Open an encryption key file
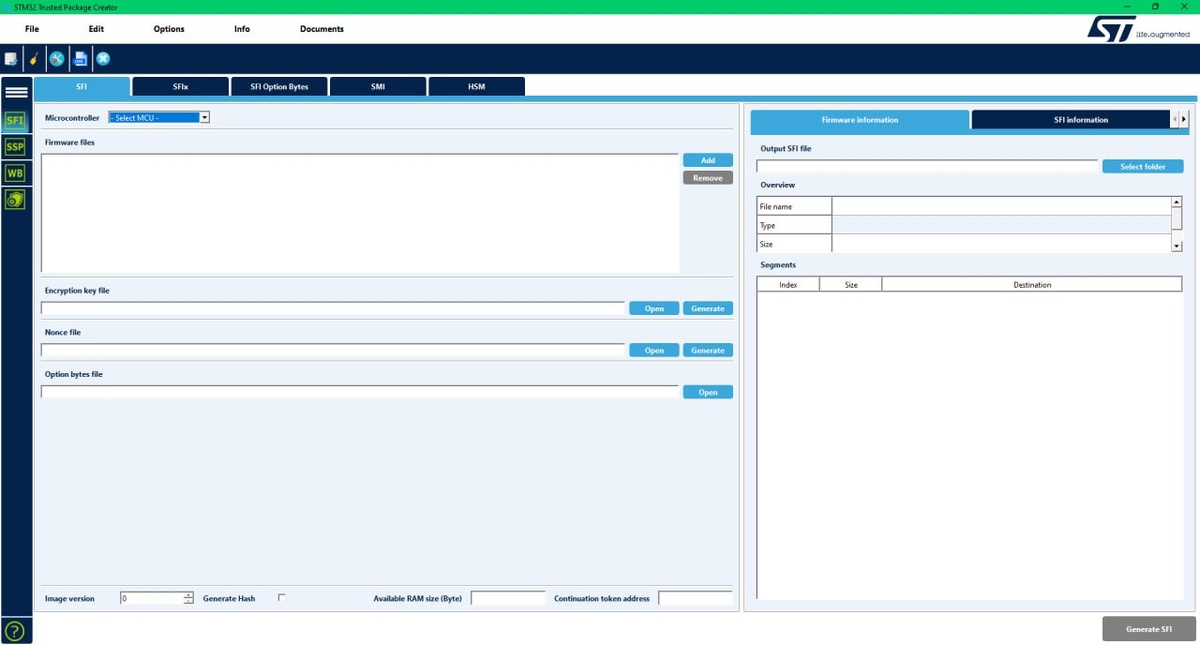Image resolution: width=1200 pixels, height=645 pixels. 654,308
